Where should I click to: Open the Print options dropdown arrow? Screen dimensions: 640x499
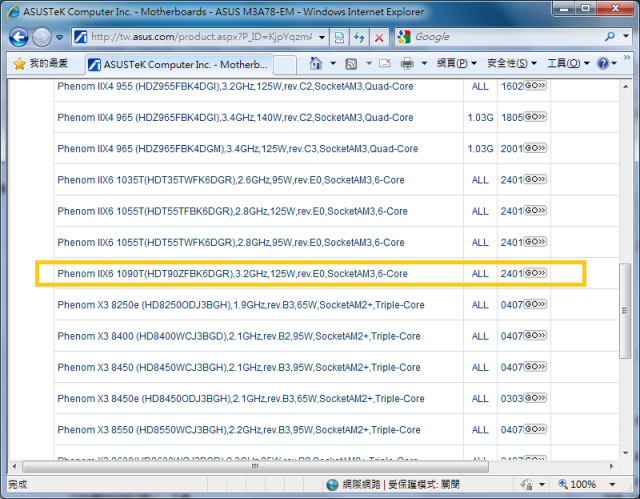[x=424, y=63]
